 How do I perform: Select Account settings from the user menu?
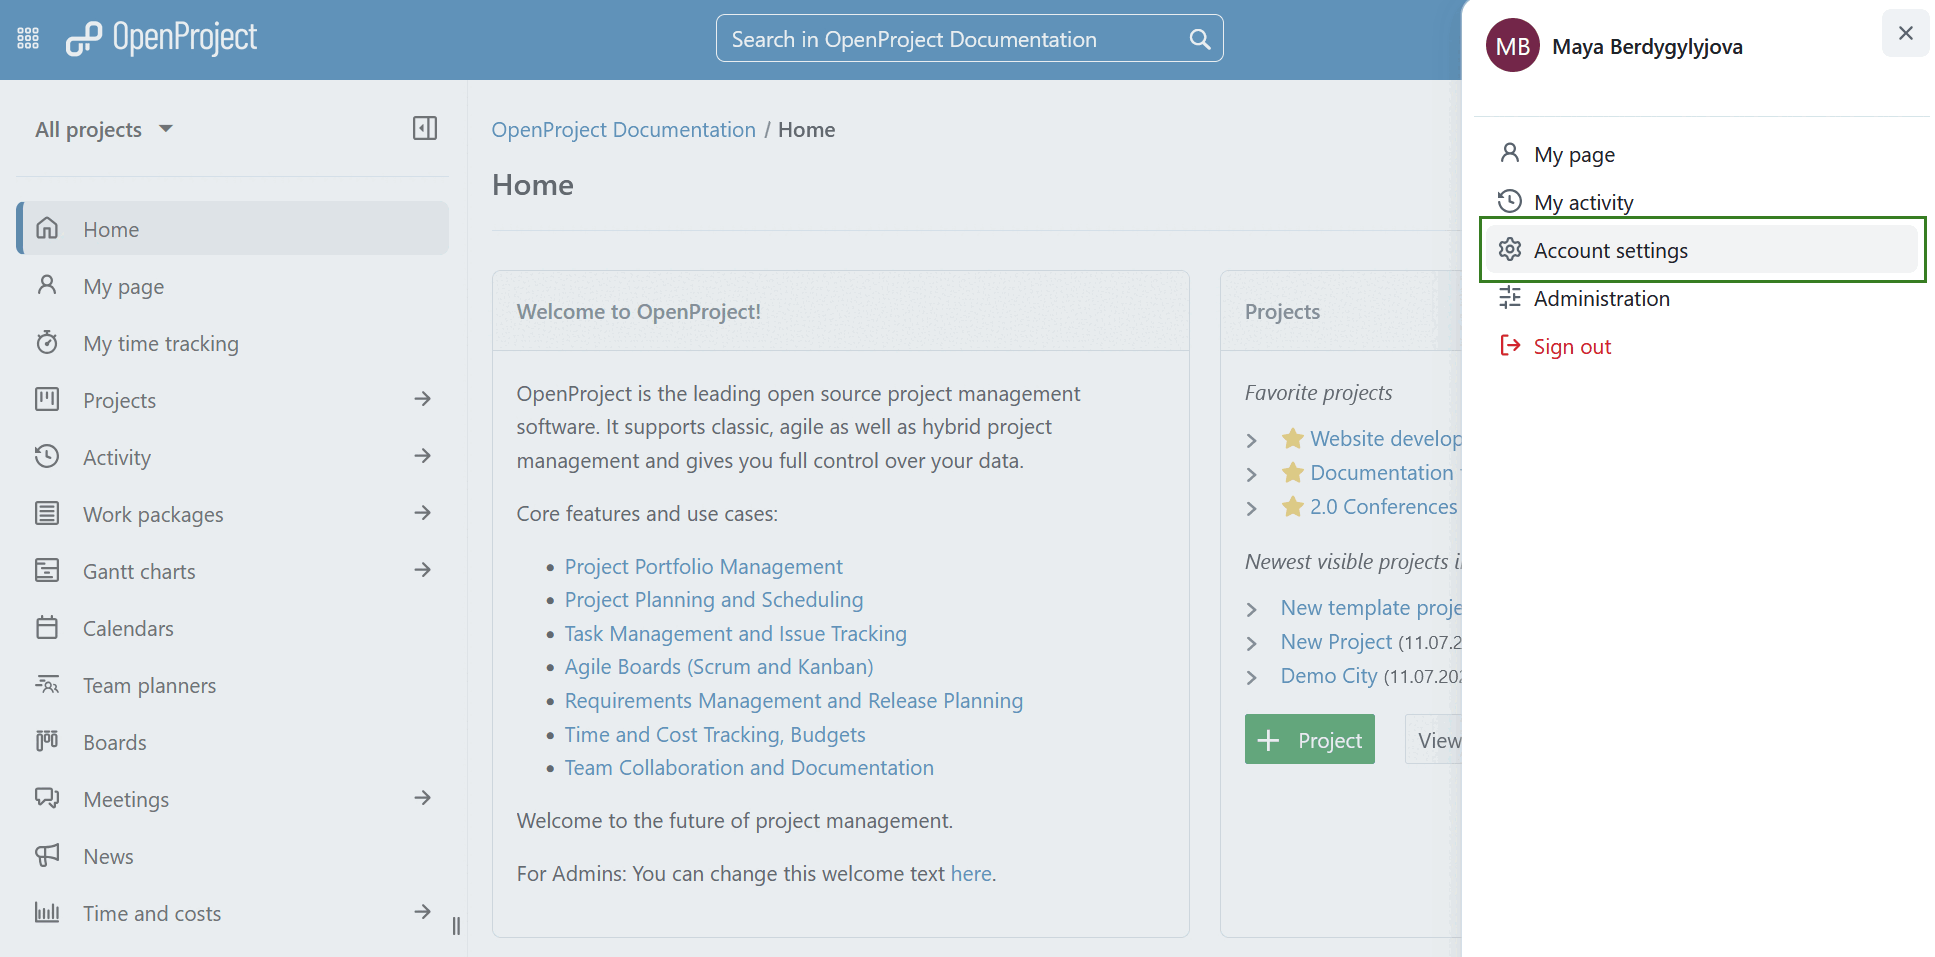pyautogui.click(x=1610, y=250)
